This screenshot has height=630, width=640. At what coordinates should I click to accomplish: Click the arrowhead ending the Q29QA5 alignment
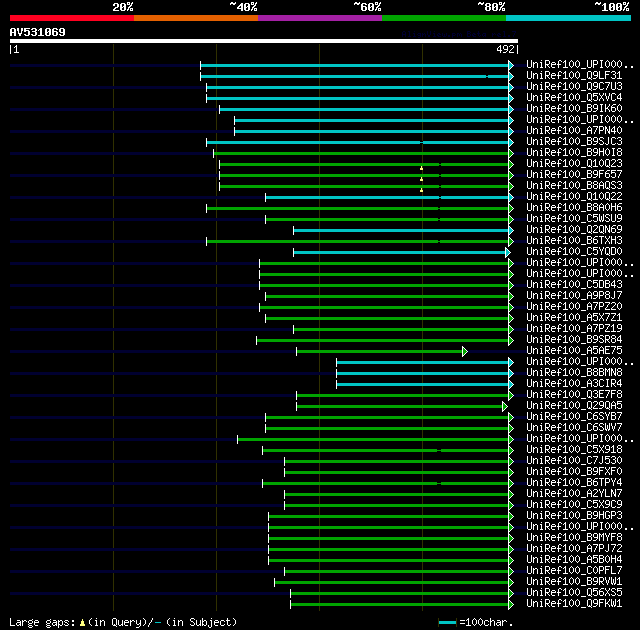coord(505,406)
